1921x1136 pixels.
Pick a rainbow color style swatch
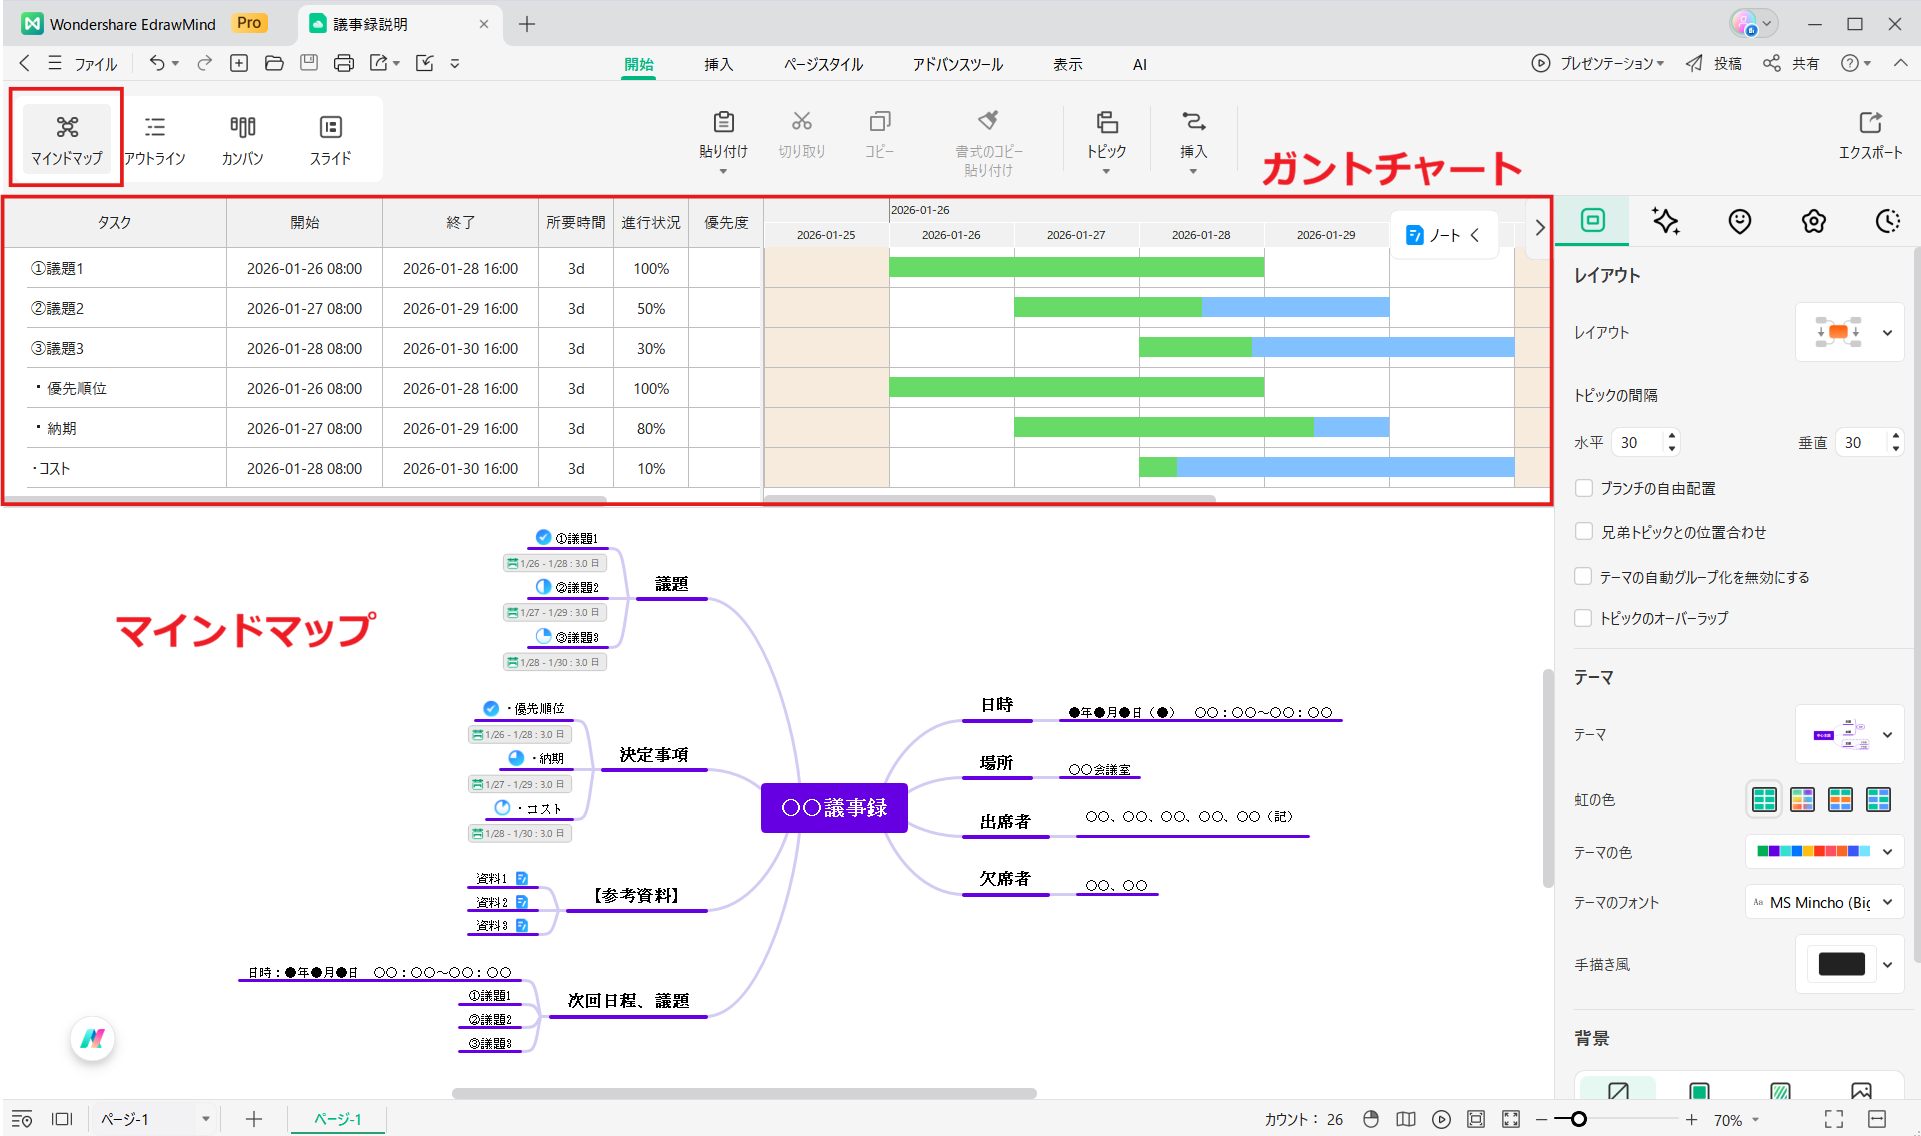[x=1764, y=799]
